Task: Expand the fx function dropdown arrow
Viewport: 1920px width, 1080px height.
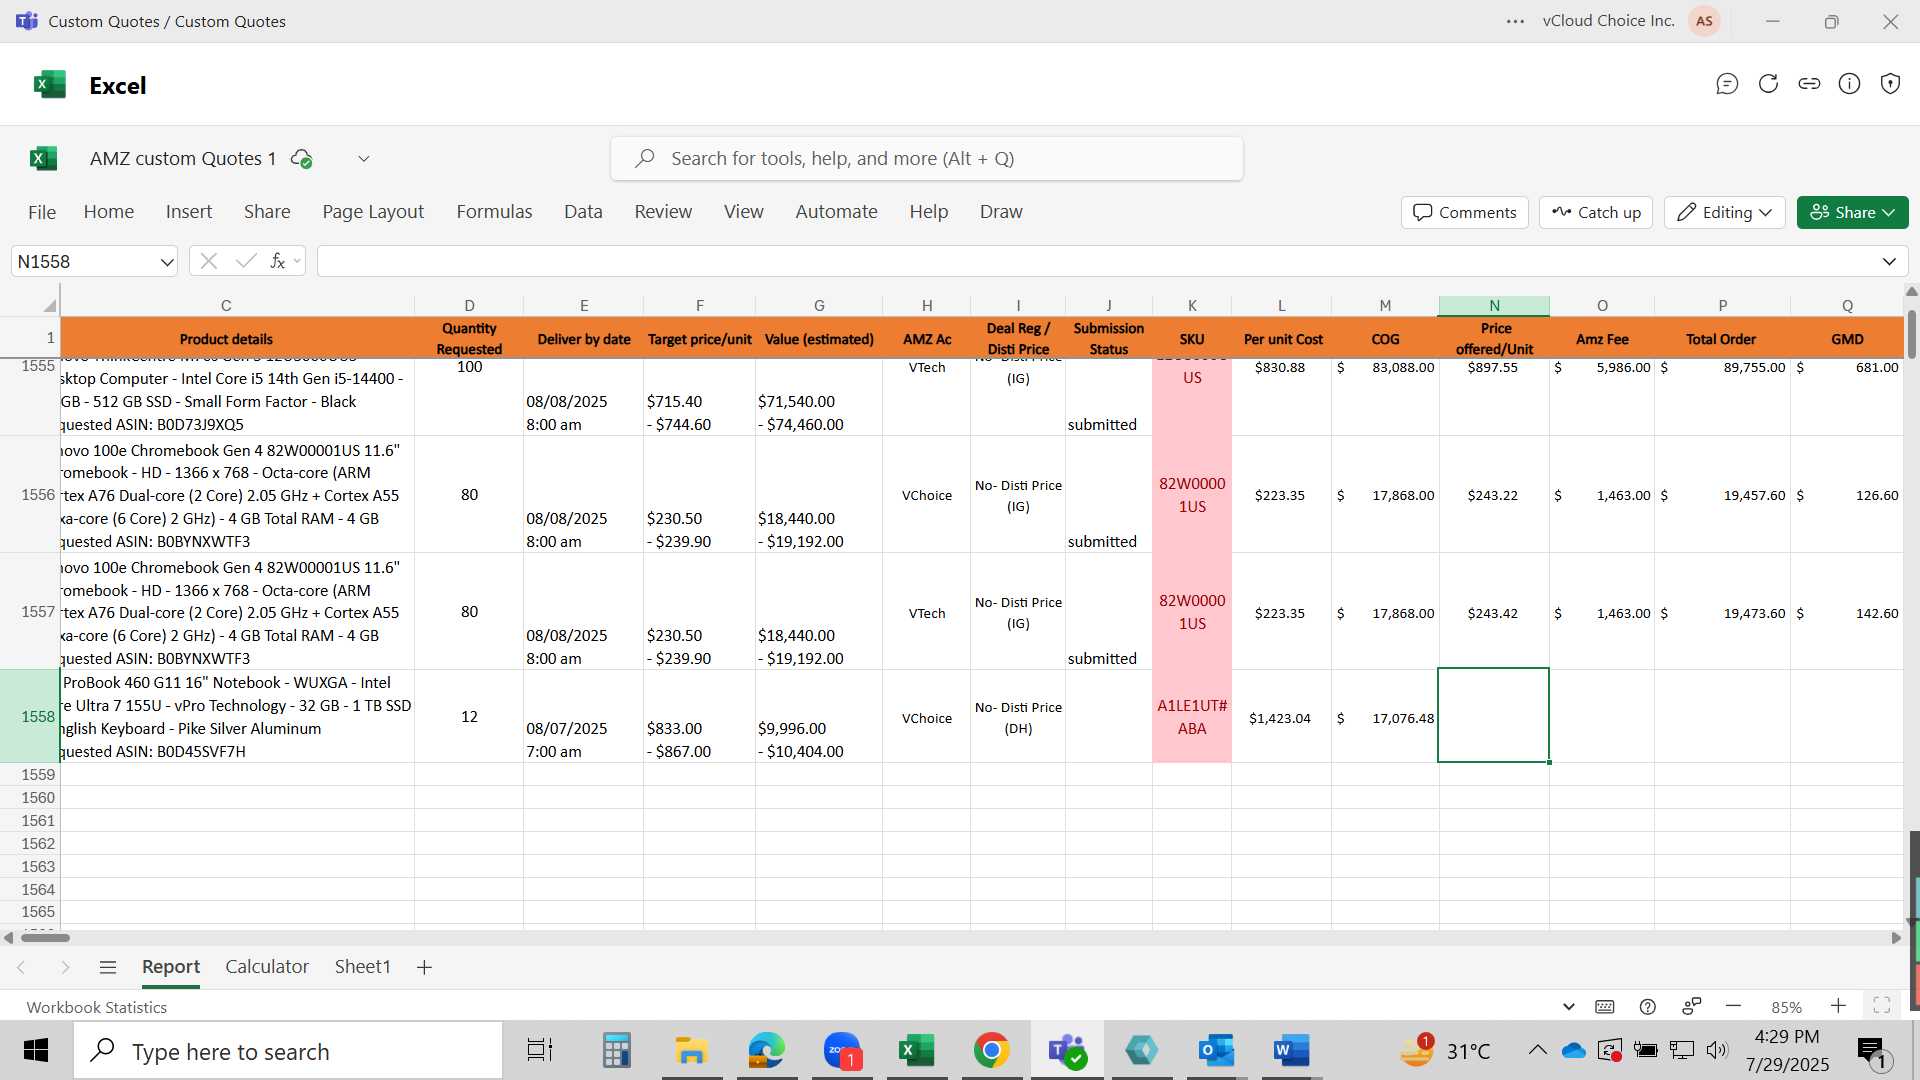Action: pyautogui.click(x=297, y=261)
